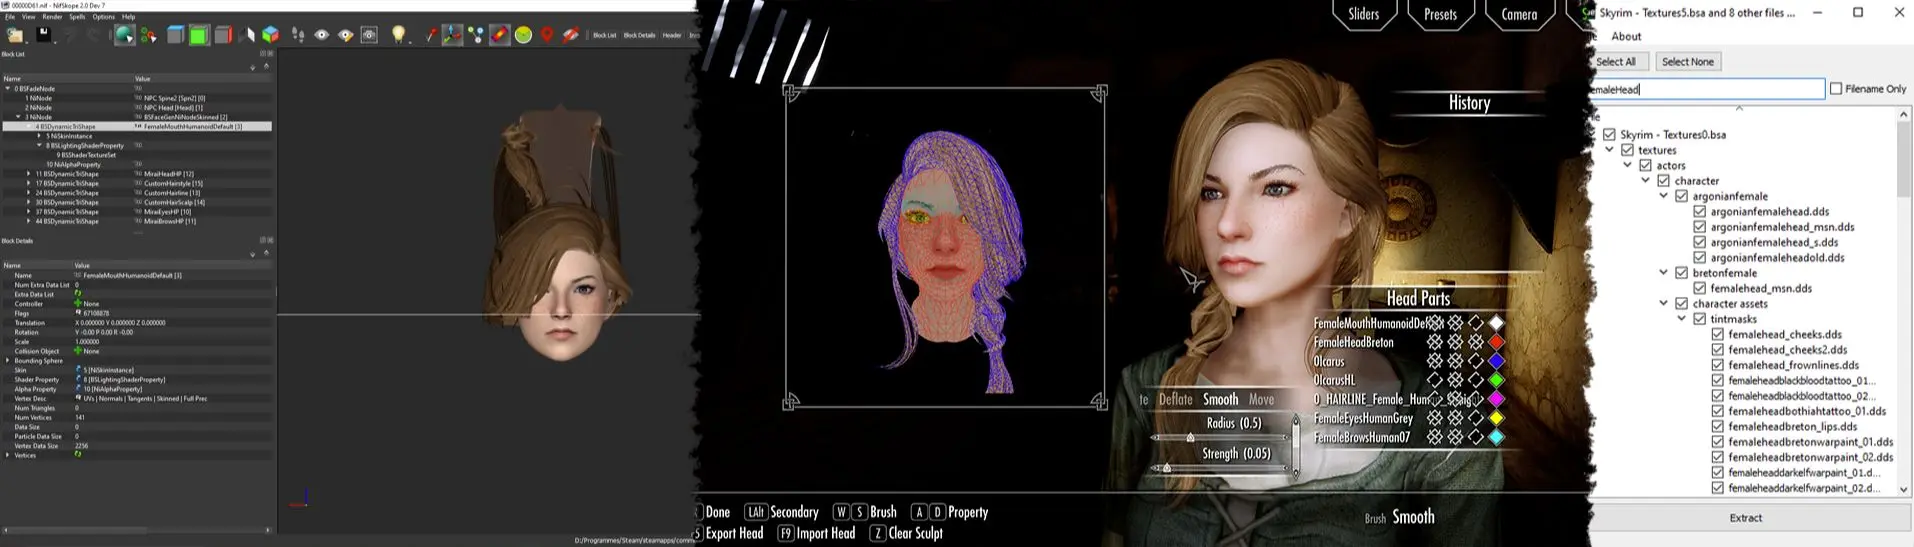Uncheck argonianfemalehead.dds checkbox
The height and width of the screenshot is (547, 1914).
pyautogui.click(x=1700, y=211)
